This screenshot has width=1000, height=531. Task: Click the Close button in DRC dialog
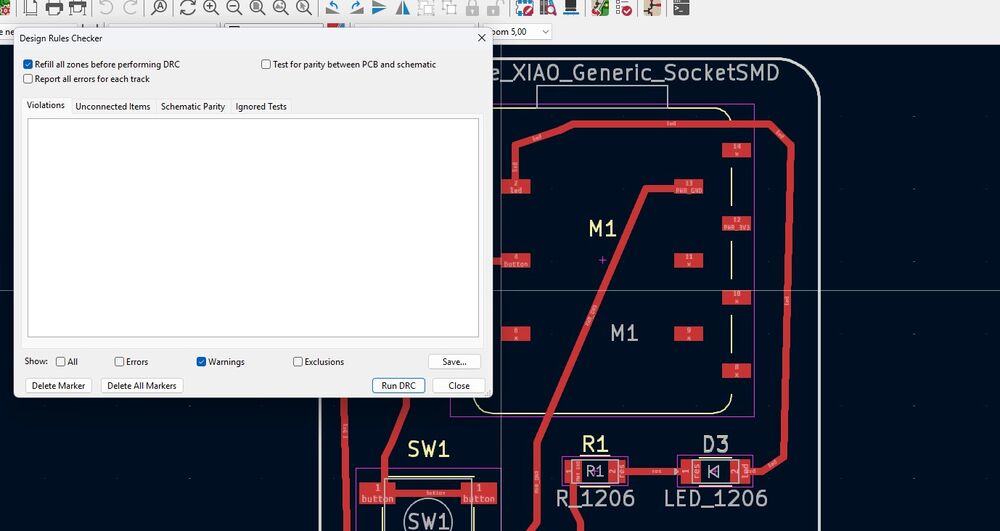[x=459, y=386]
